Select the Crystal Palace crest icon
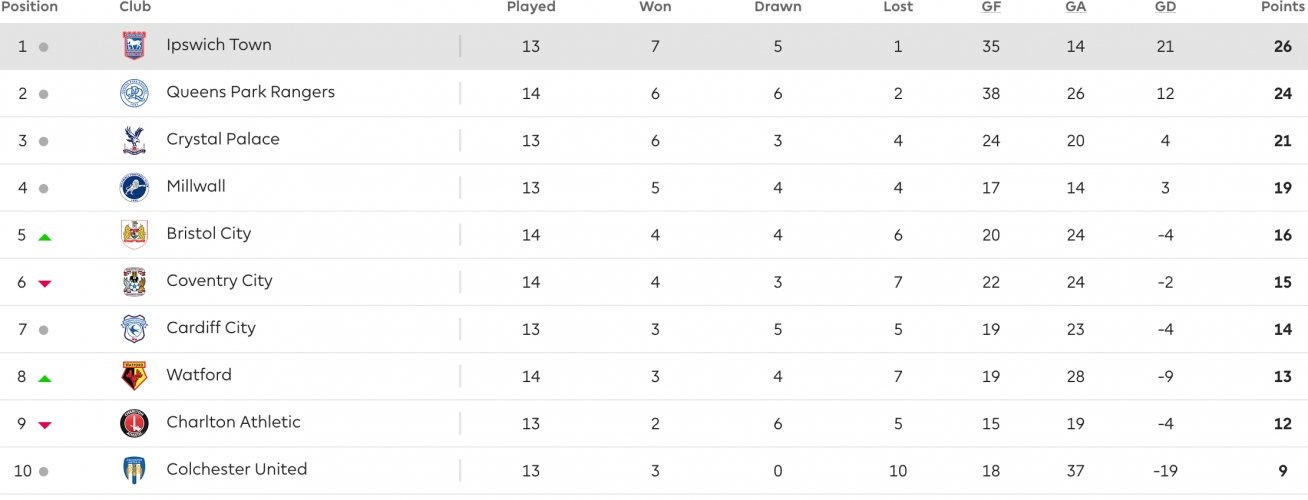This screenshot has width=1308, height=500. point(134,140)
